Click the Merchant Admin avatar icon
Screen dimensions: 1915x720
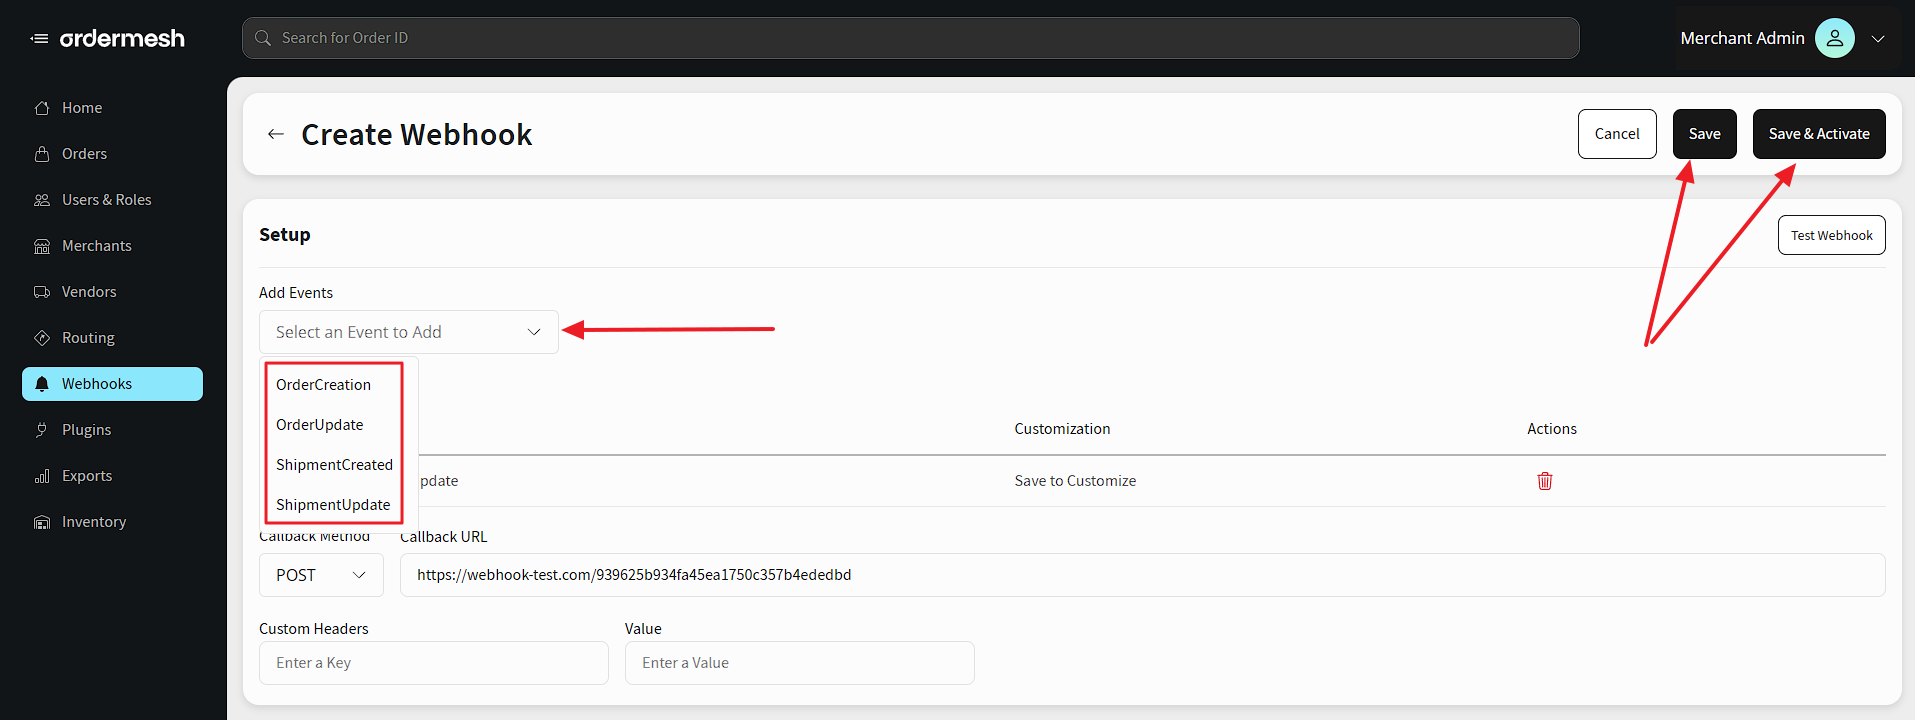click(x=1834, y=38)
